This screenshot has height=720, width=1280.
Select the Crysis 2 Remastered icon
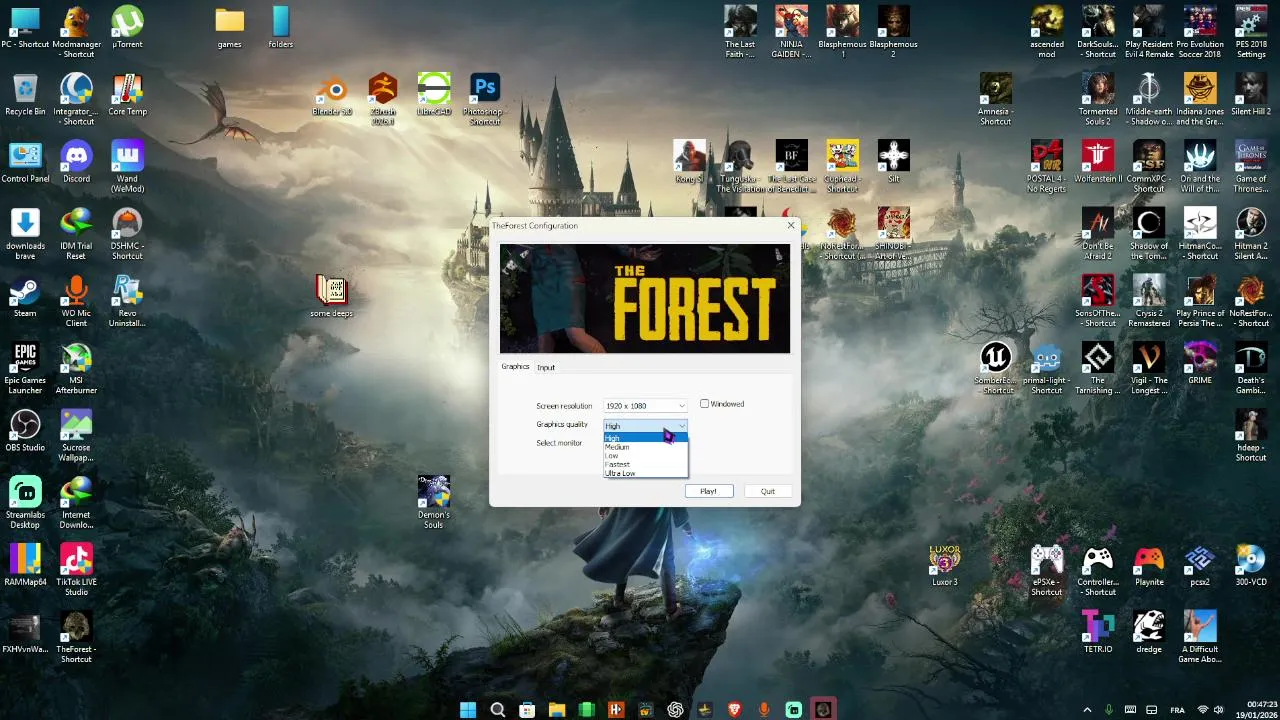pyautogui.click(x=1148, y=301)
